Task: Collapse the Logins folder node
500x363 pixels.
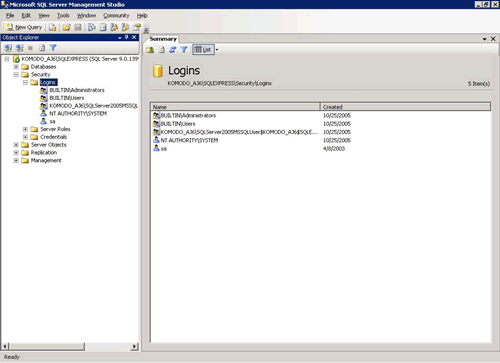Action: pyautogui.click(x=25, y=82)
